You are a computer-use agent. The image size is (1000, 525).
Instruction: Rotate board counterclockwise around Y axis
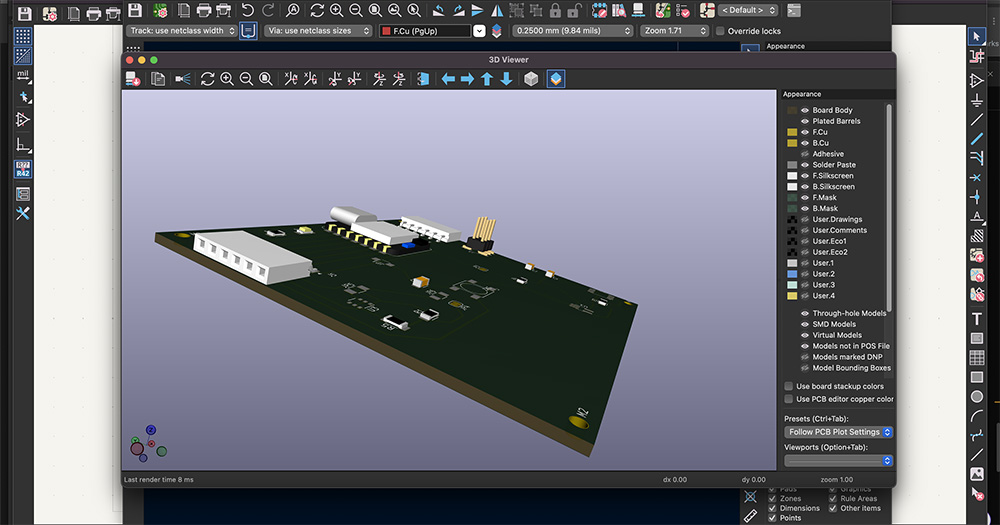pos(355,78)
